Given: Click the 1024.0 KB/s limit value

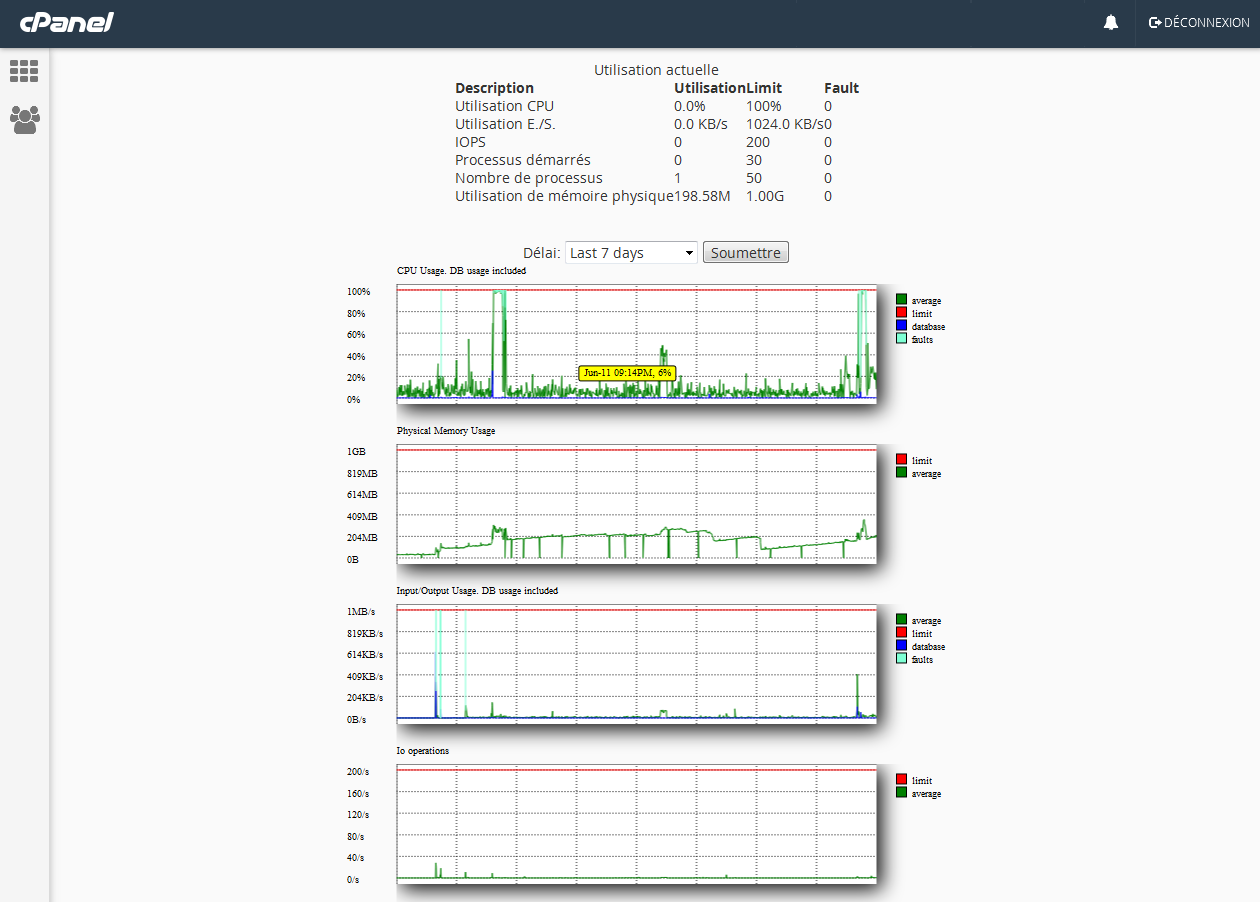Looking at the screenshot, I should click(x=785, y=124).
